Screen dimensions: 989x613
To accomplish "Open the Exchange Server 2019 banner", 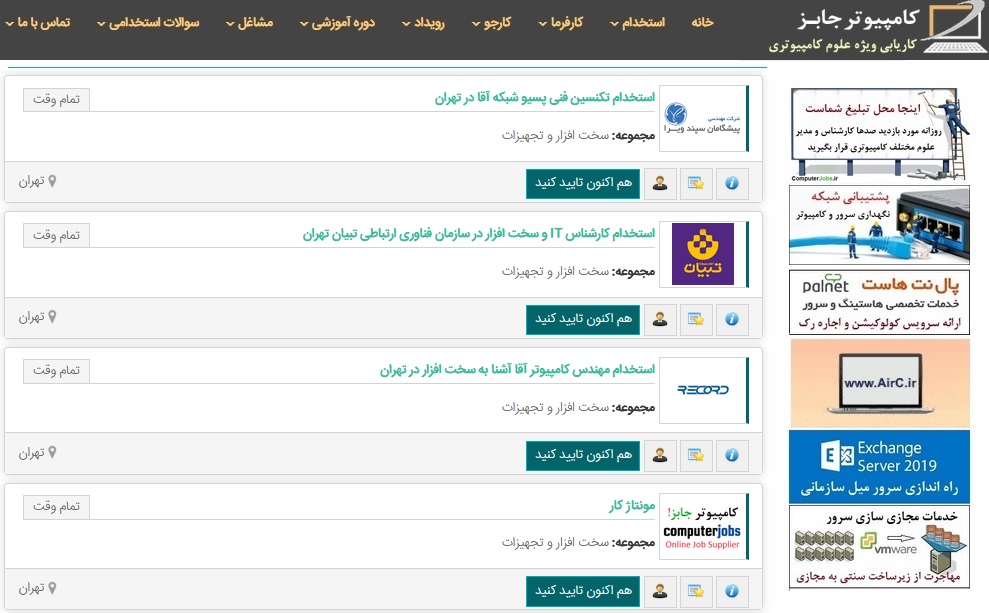I will point(879,467).
